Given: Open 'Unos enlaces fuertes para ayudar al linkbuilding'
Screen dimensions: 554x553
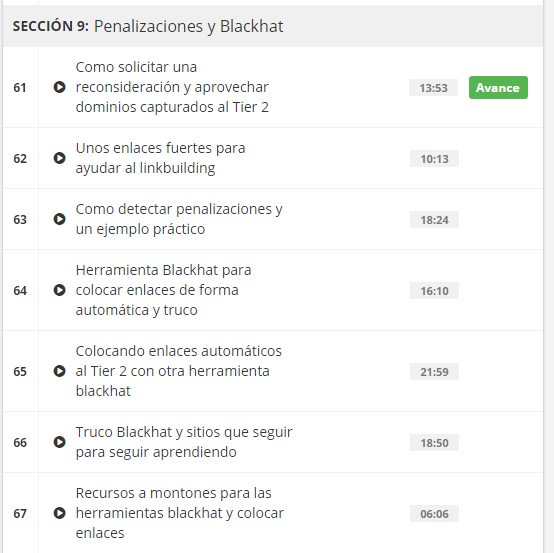Looking at the screenshot, I should click(x=160, y=158).
